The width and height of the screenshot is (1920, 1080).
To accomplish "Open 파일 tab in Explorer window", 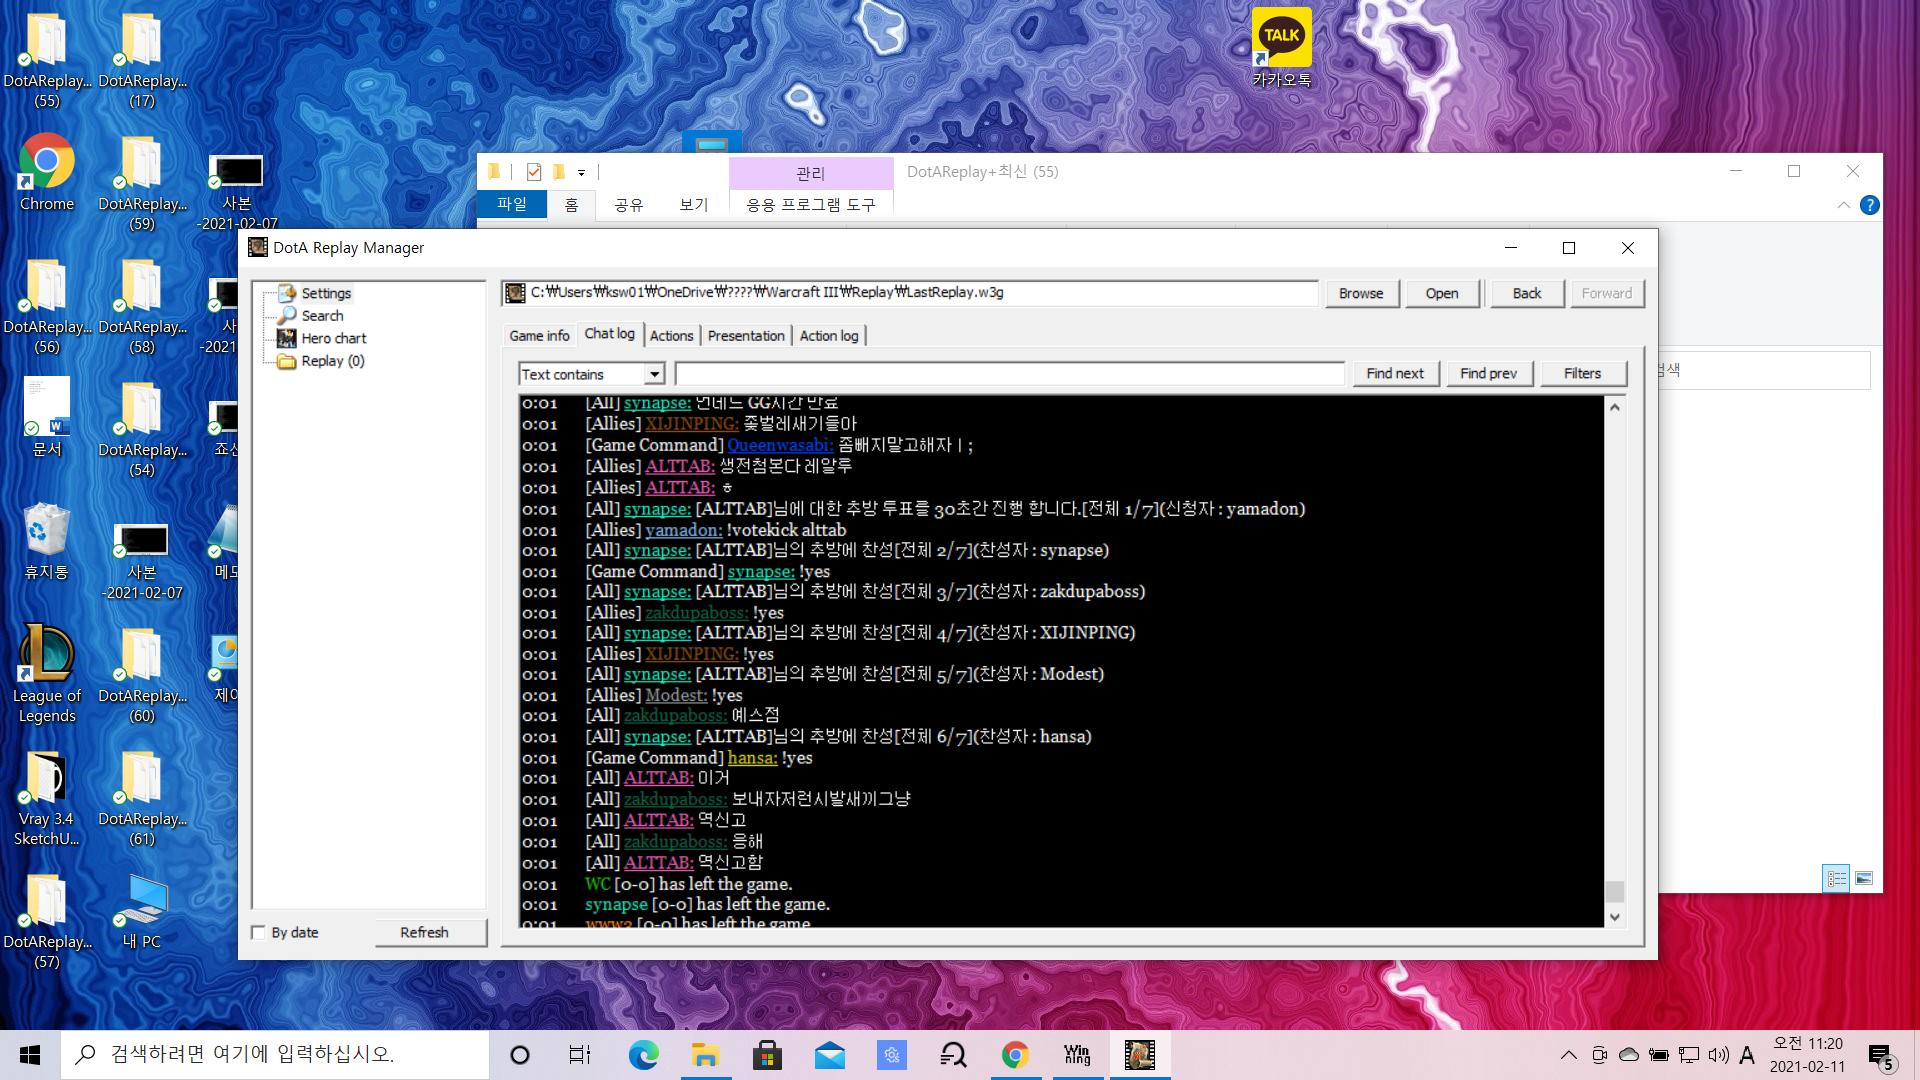I will tap(512, 204).
